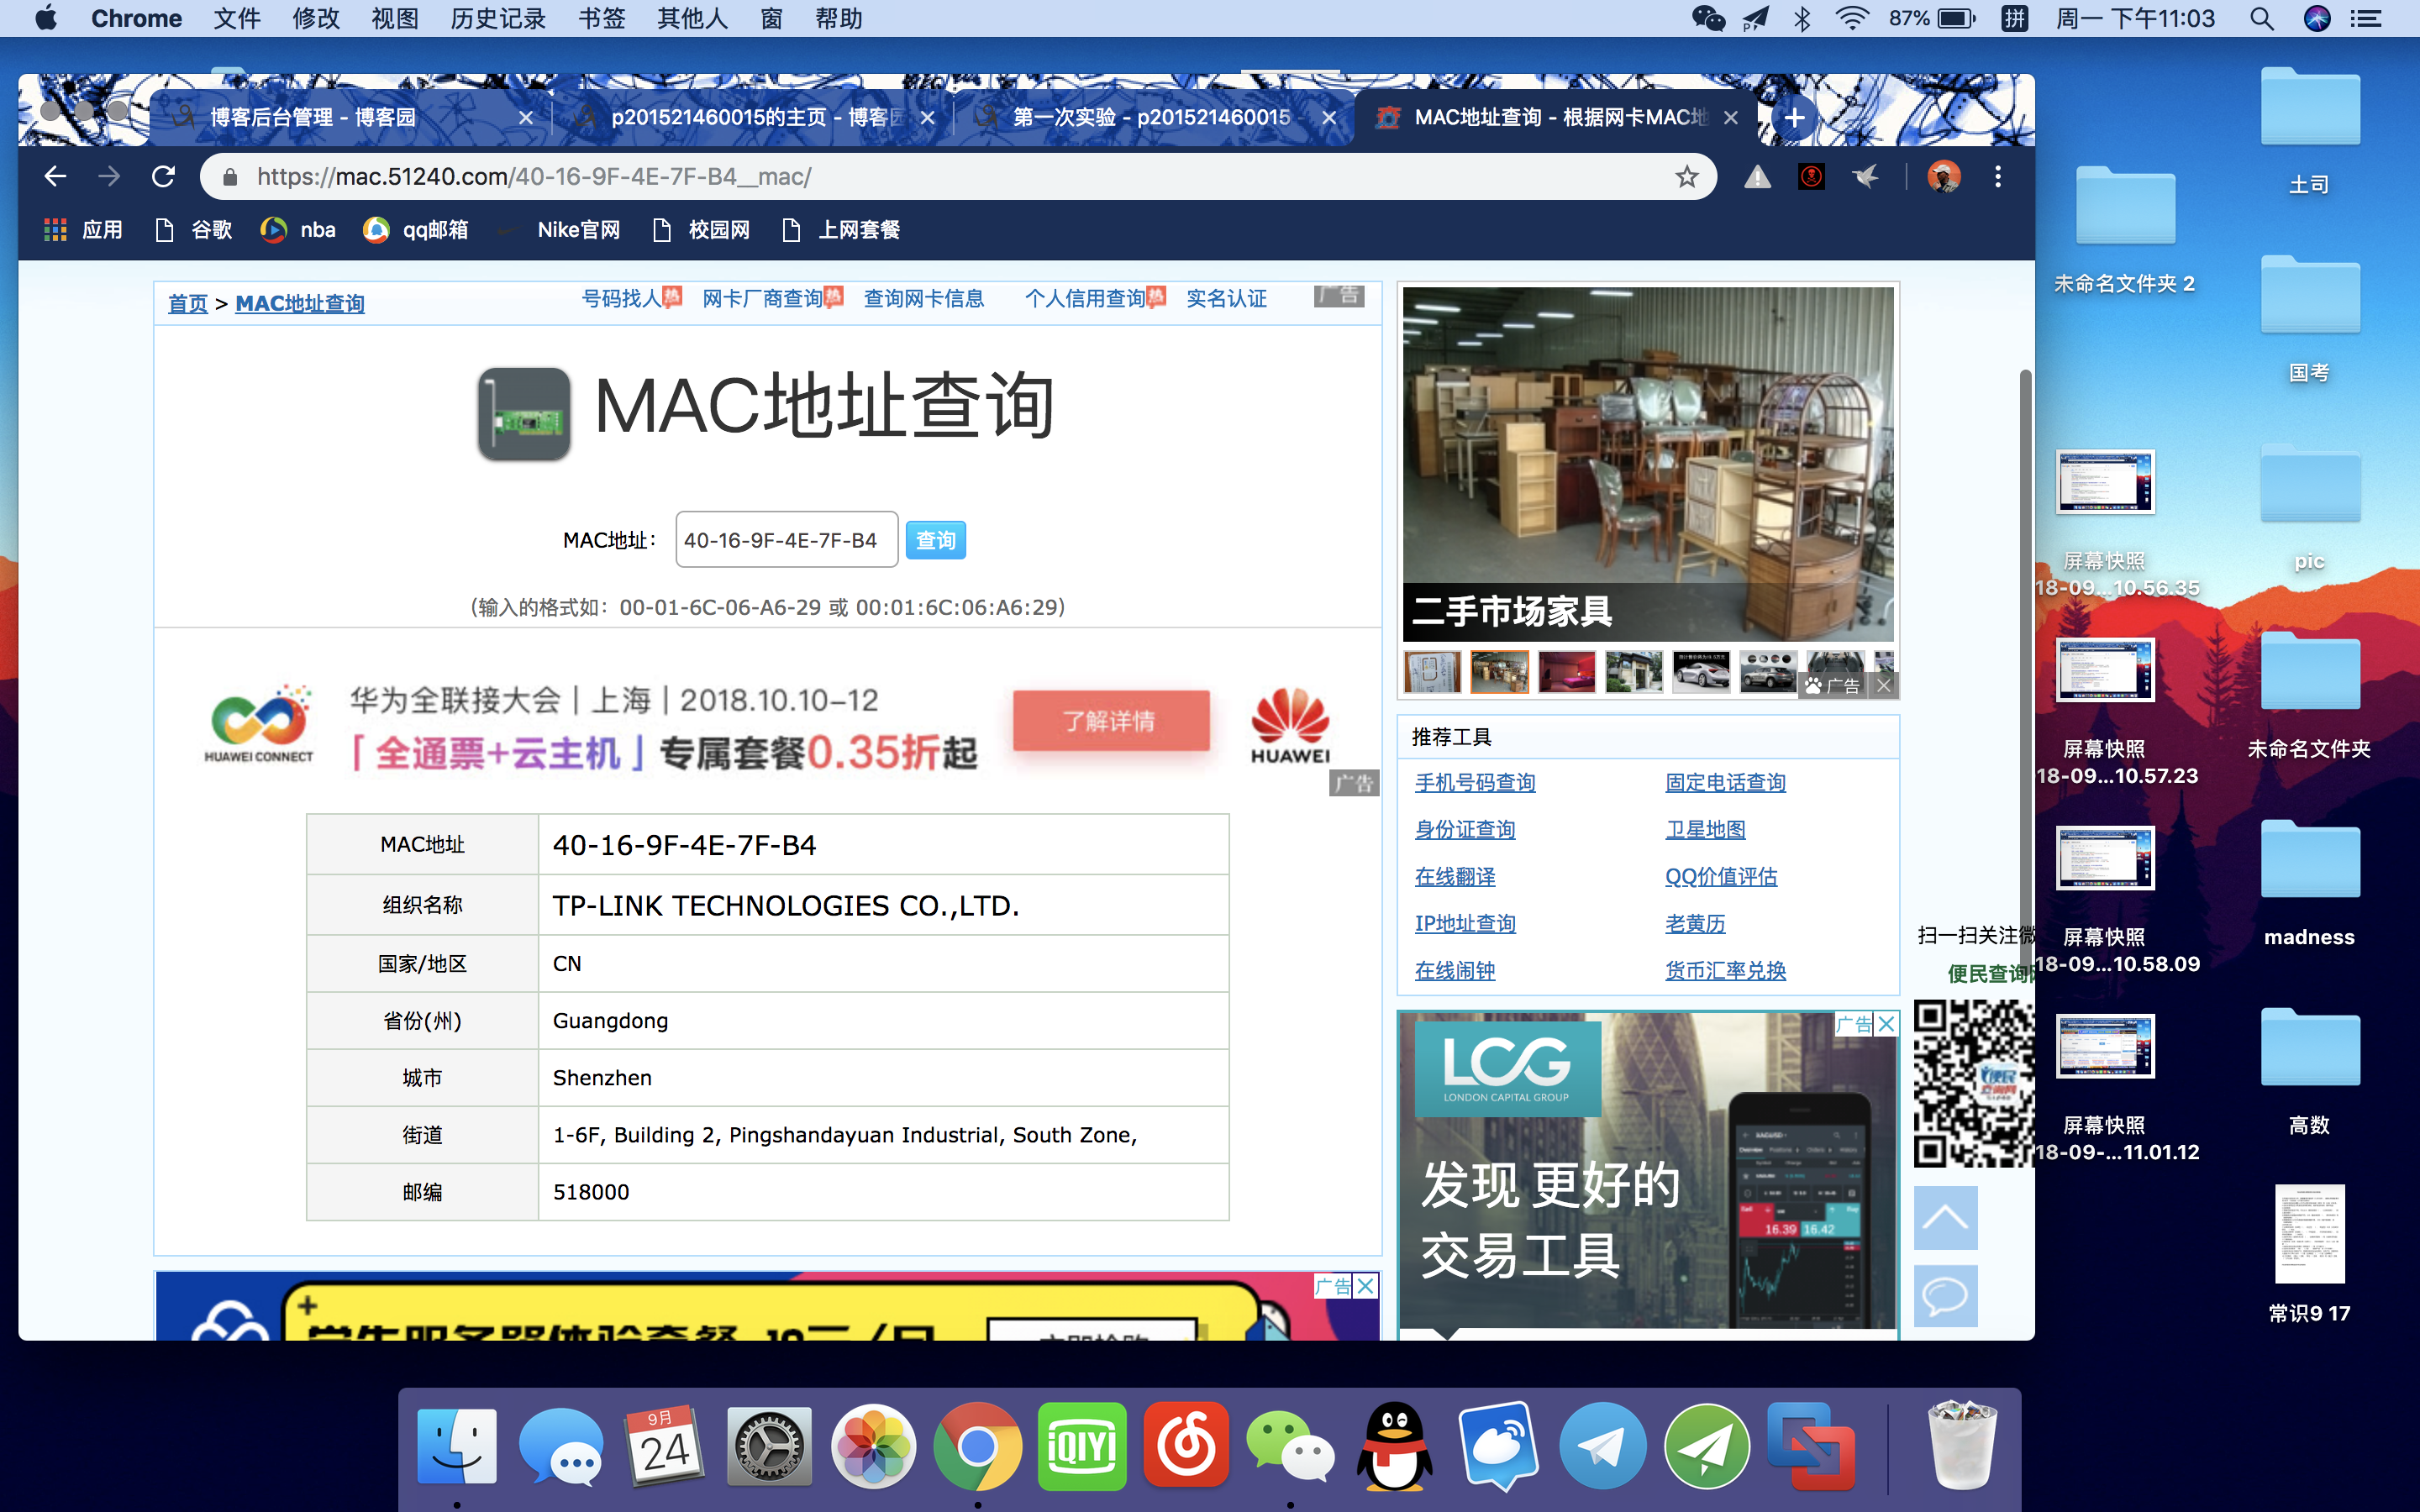Open WeChat from the Dock

point(1290,1446)
